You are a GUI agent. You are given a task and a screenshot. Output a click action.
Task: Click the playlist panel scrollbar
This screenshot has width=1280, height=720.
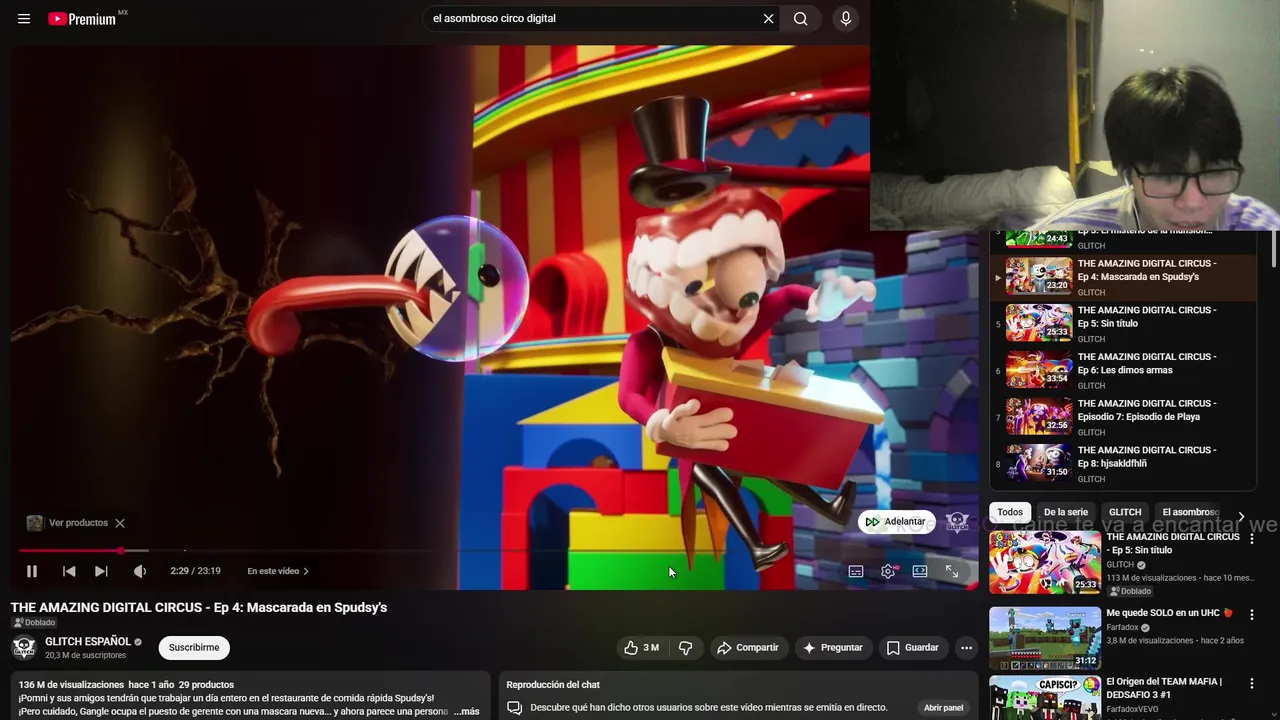pyautogui.click(x=1273, y=250)
